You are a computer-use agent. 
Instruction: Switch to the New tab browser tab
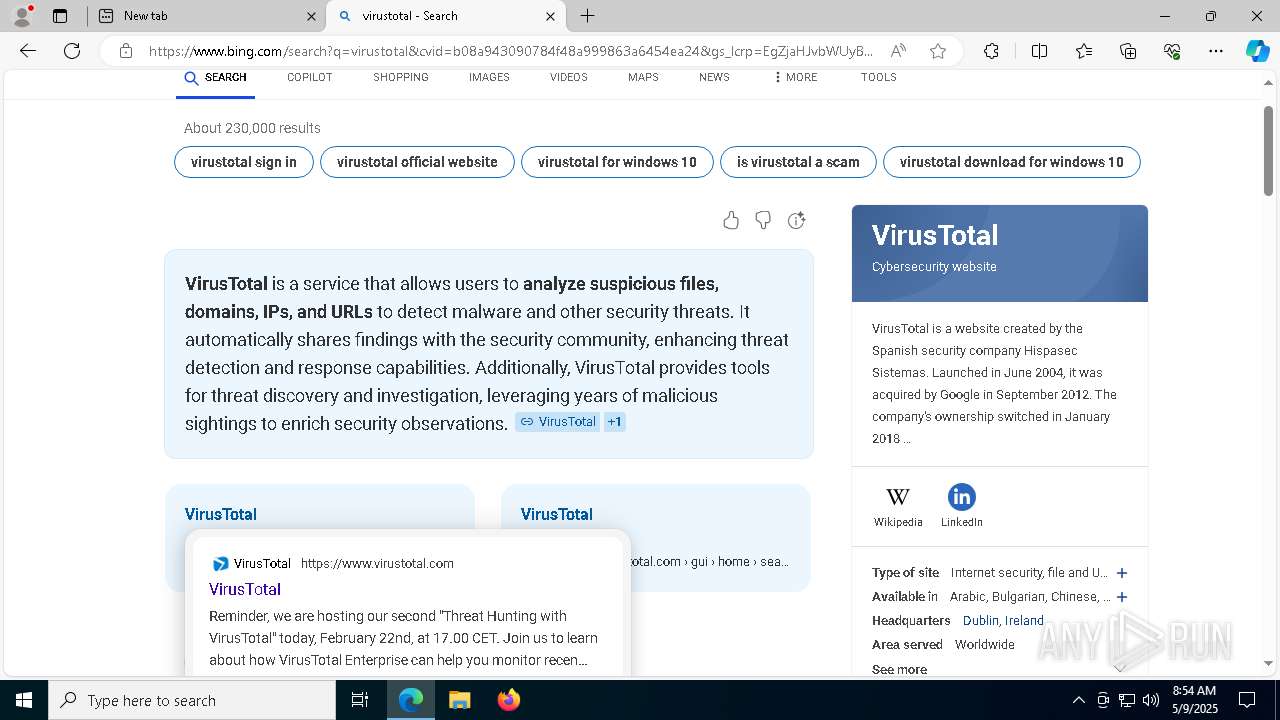click(206, 16)
